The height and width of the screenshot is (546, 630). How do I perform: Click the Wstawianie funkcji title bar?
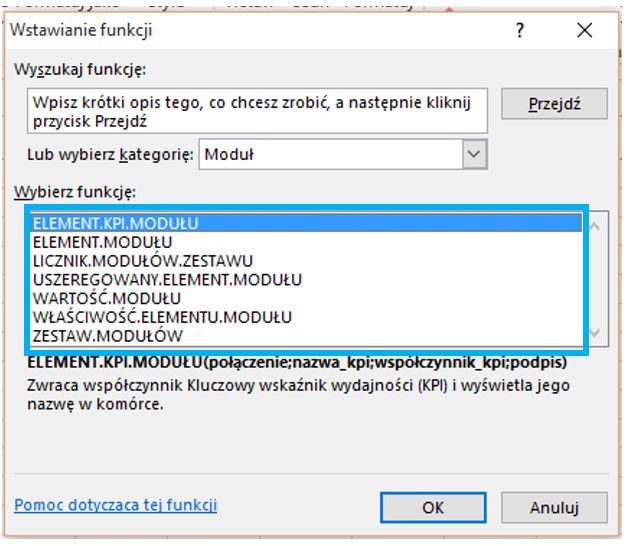pos(250,31)
